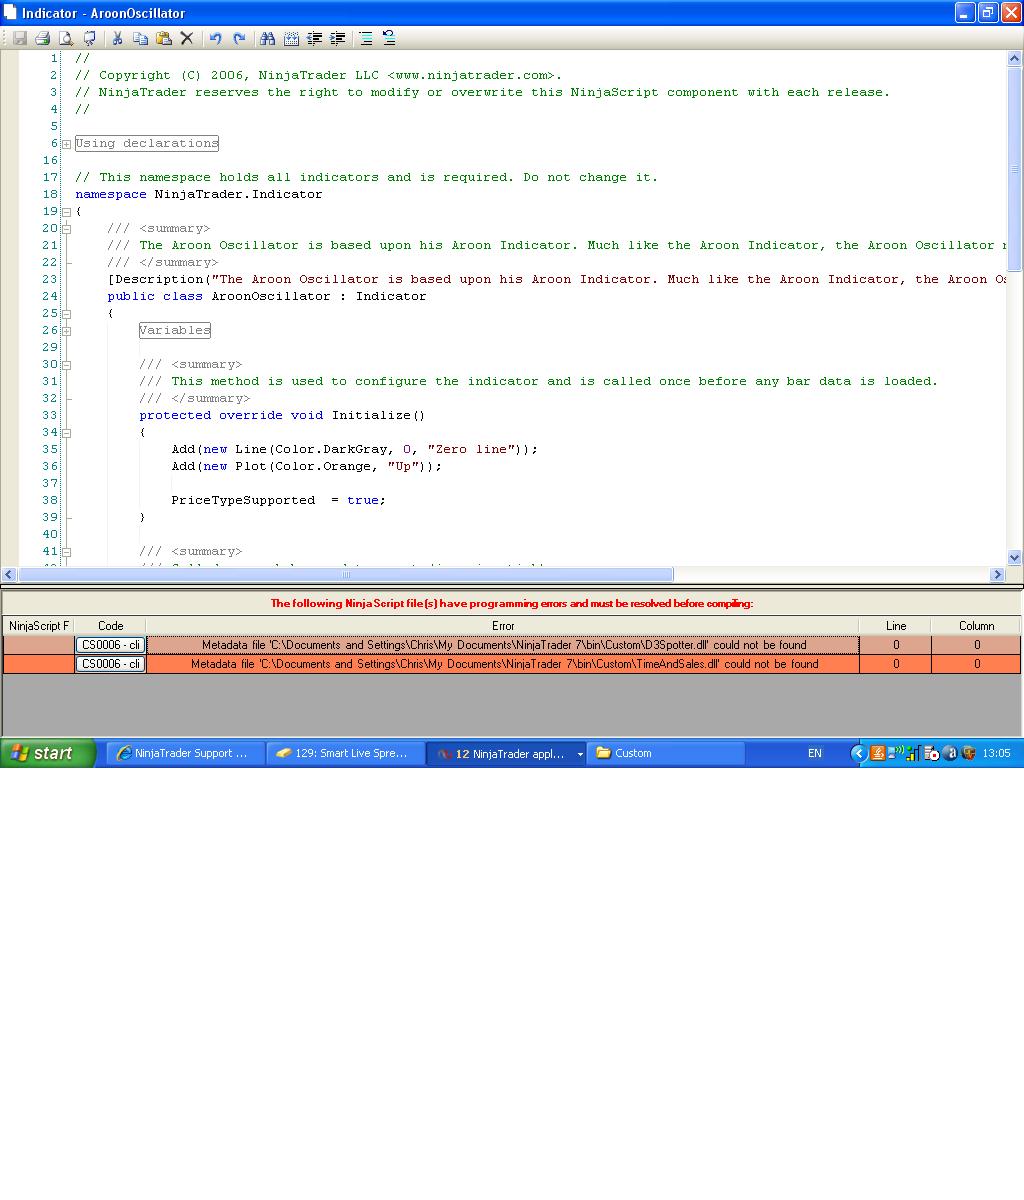Collapse the summary comment at line 20
Image resolution: width=1024 pixels, height=1200 pixels.
tap(66, 229)
